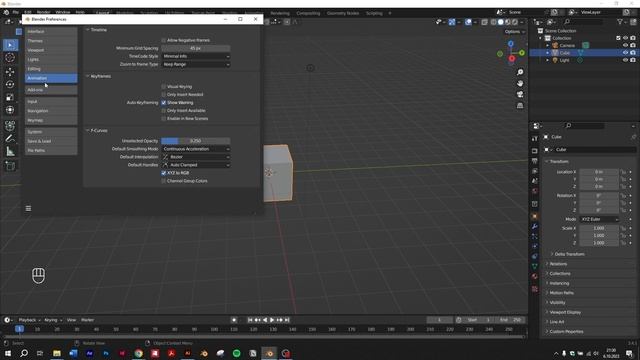Enable Only Insert Needed checkbox
Image resolution: width=640 pixels, height=360 pixels.
164,94
